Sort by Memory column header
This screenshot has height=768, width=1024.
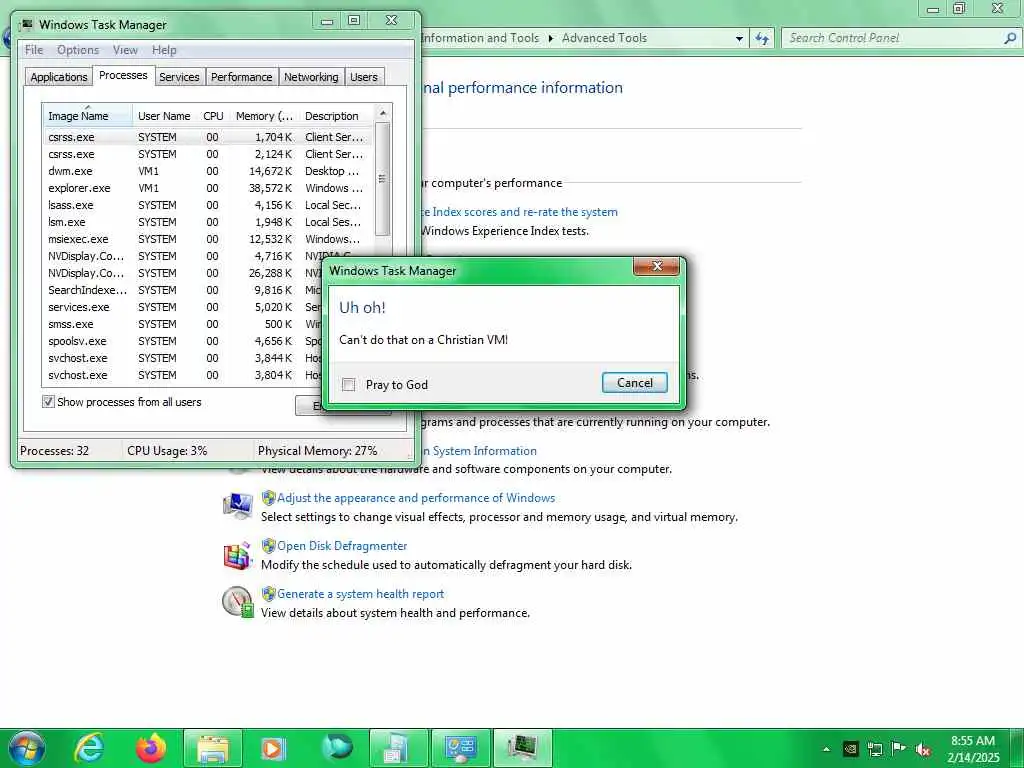click(x=264, y=116)
